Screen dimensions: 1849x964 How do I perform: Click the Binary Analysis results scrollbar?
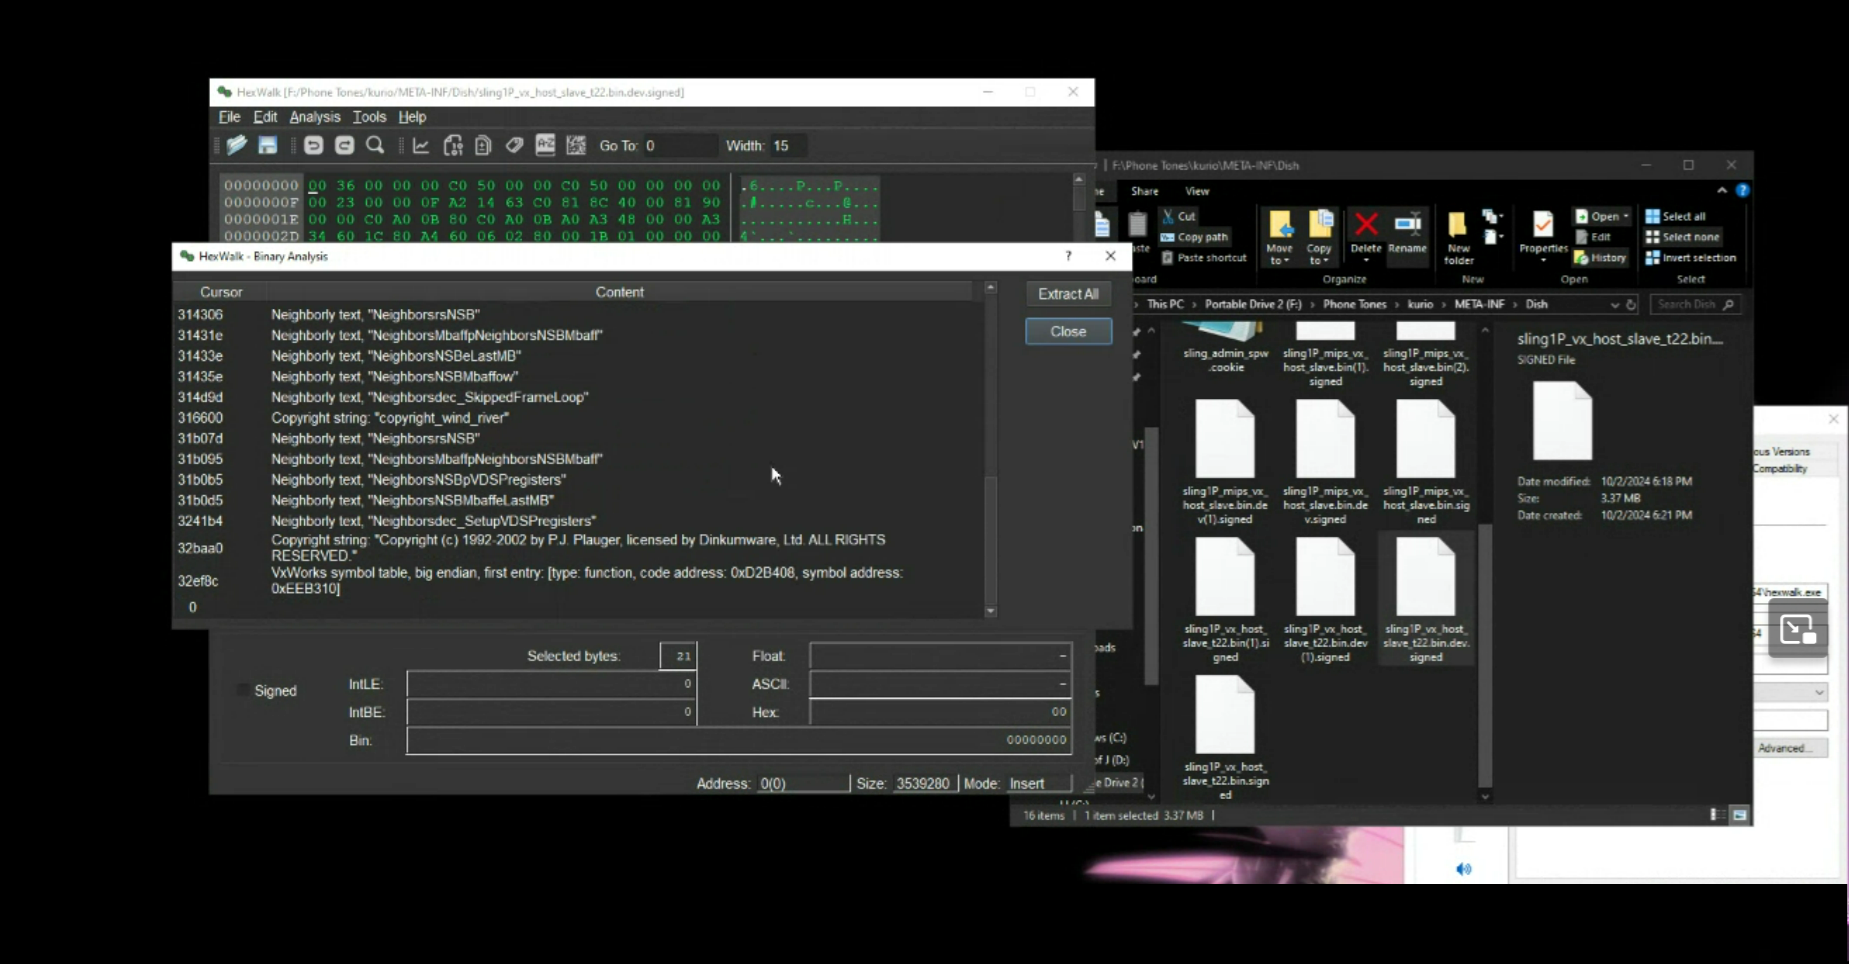[990, 450]
